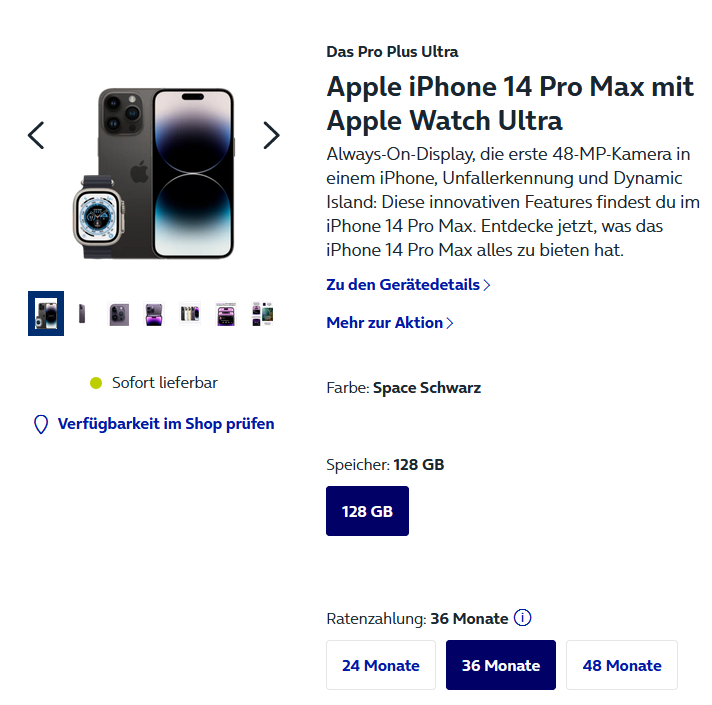Select the 36 Monate payment term
Viewport: 712px width, 705px height.
click(500, 665)
